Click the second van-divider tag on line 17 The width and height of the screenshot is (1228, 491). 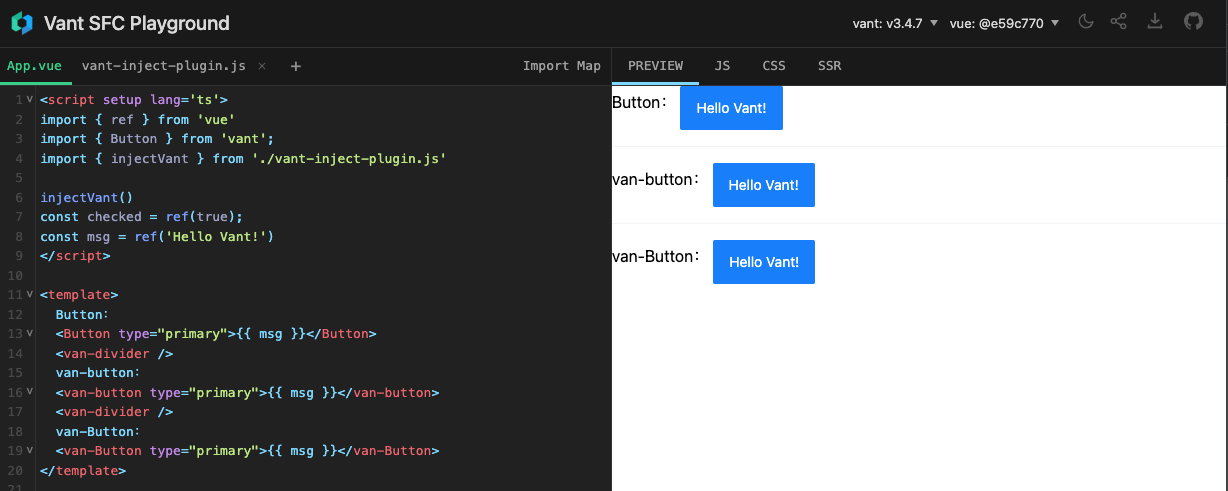pyautogui.click(x=115, y=412)
